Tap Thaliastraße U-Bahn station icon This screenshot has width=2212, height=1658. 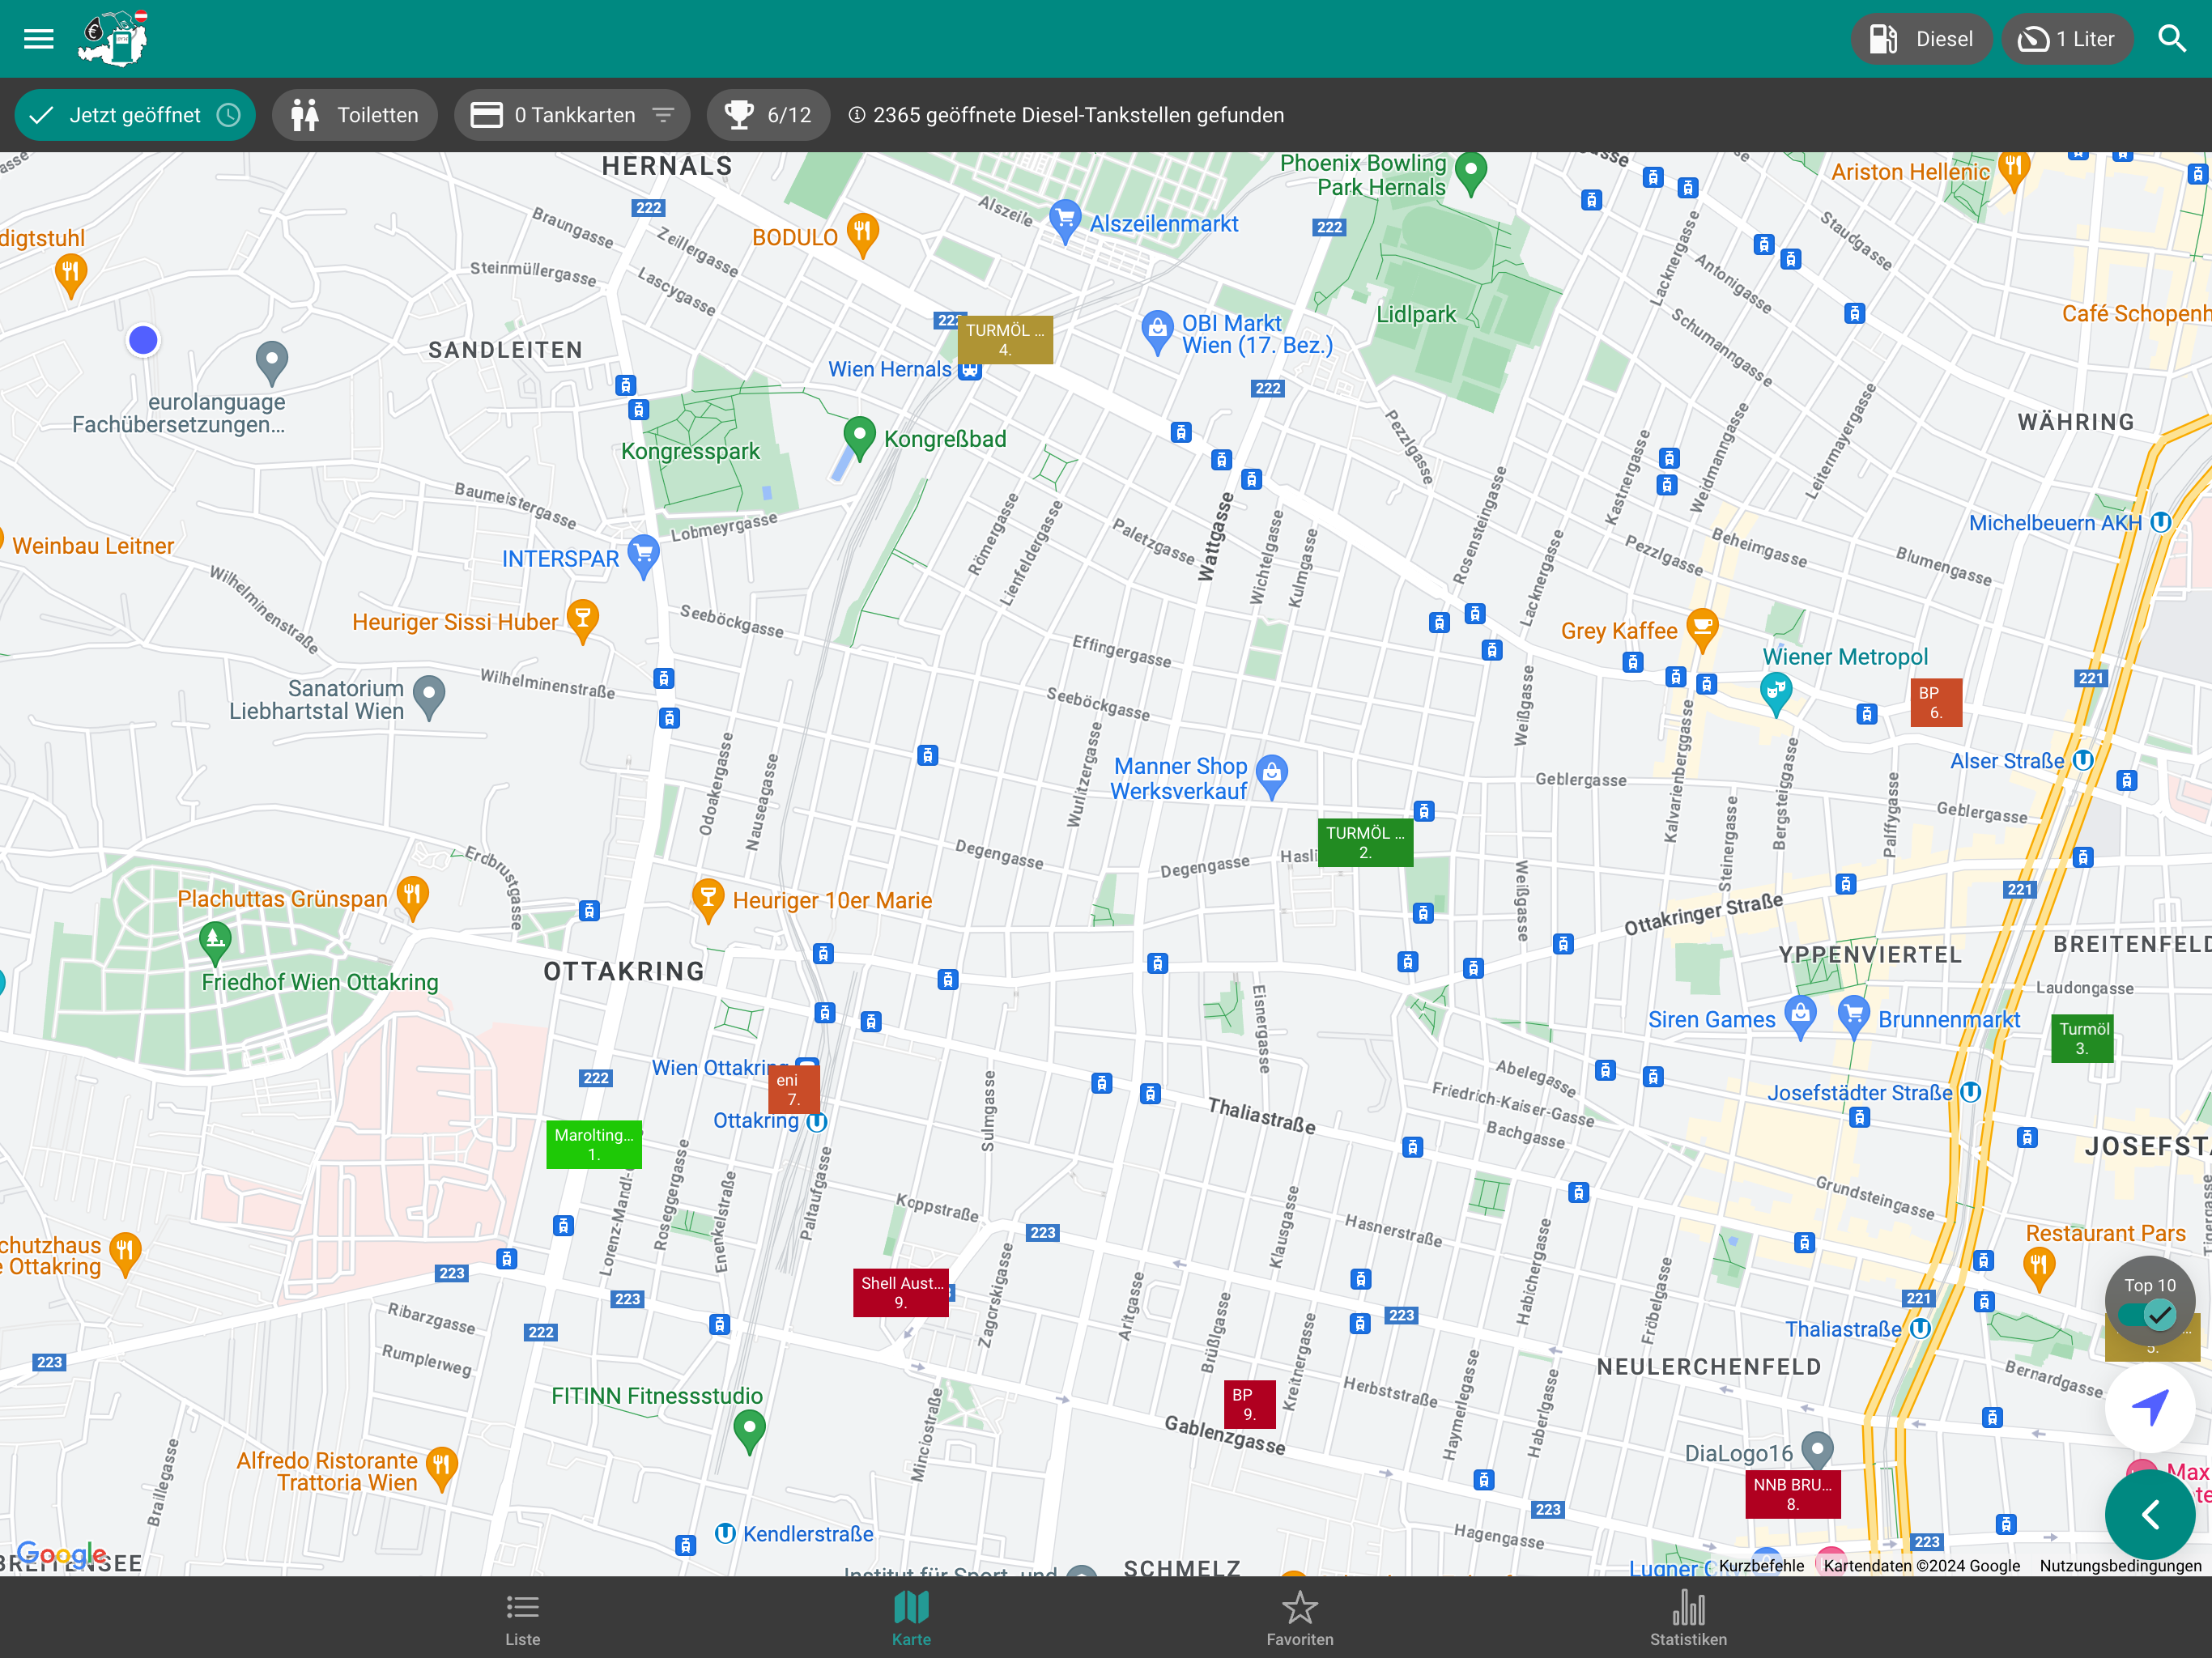pyautogui.click(x=1920, y=1328)
